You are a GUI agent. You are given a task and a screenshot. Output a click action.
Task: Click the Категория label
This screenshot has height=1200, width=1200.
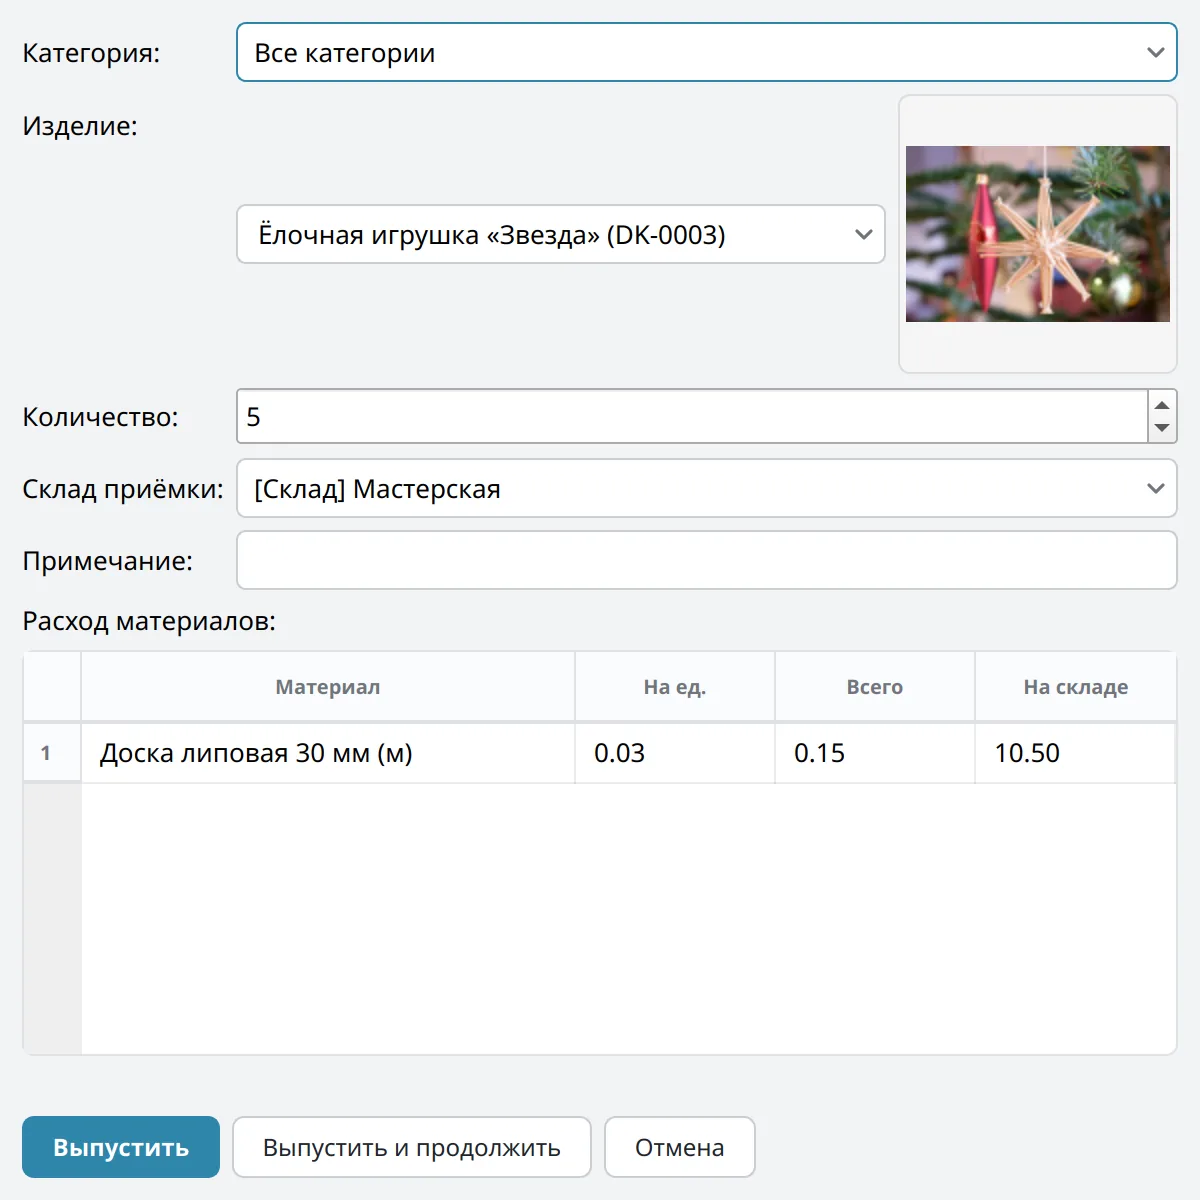91,53
